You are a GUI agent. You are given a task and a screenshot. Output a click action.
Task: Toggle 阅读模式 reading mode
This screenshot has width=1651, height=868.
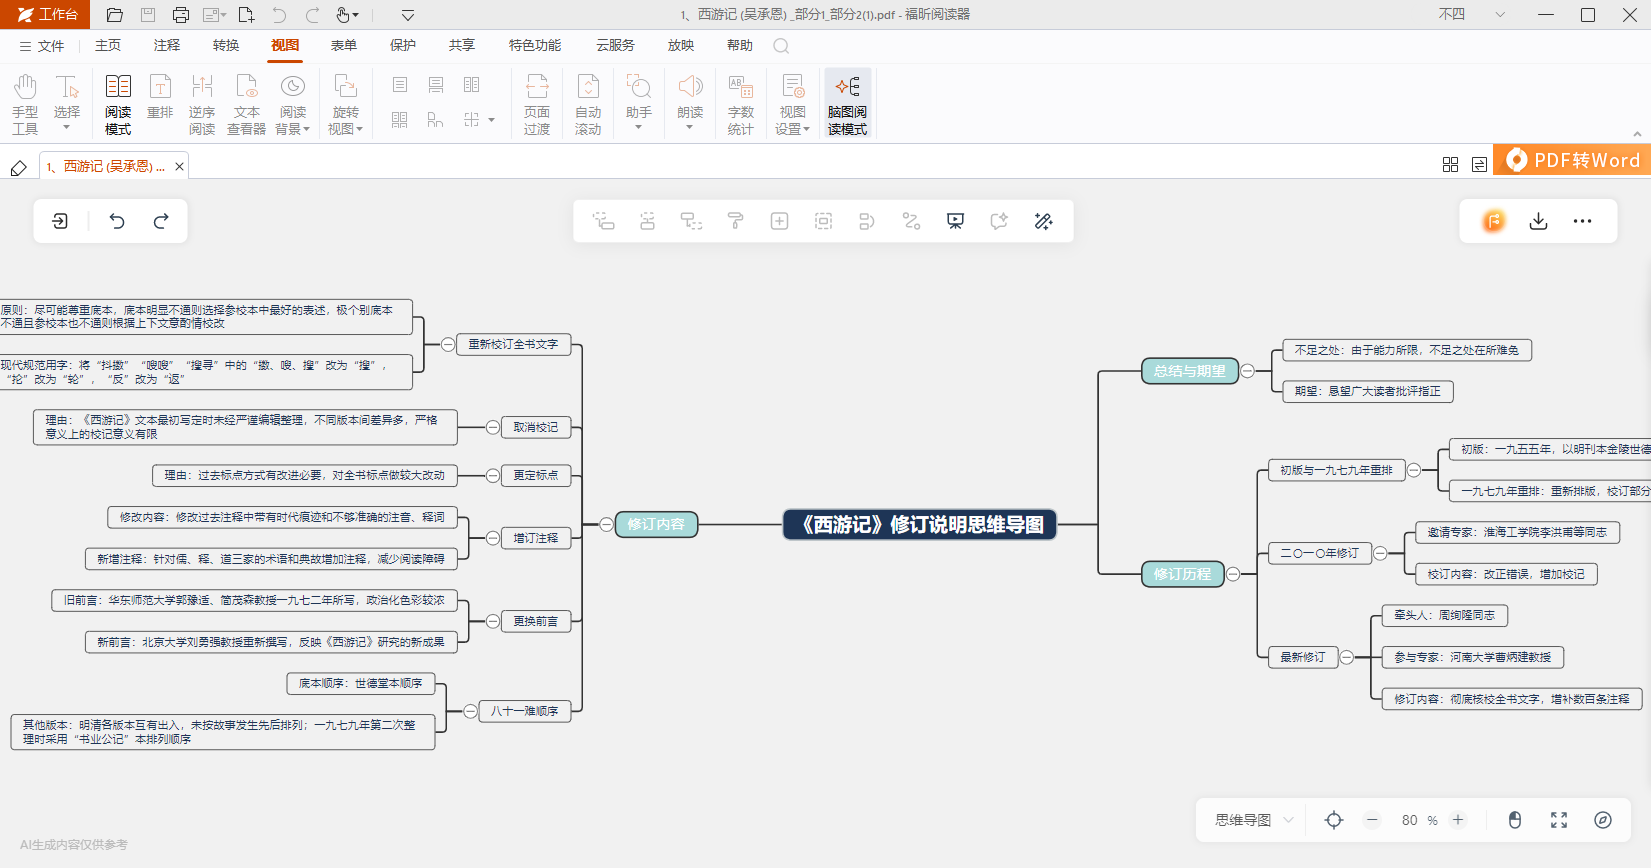point(118,102)
